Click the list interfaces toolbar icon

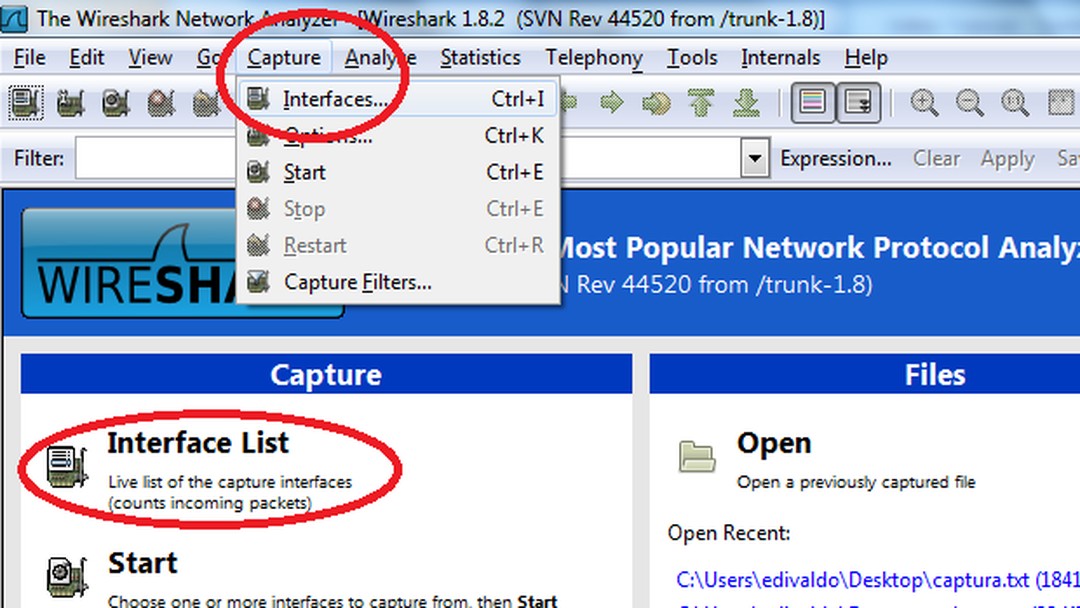coord(25,102)
